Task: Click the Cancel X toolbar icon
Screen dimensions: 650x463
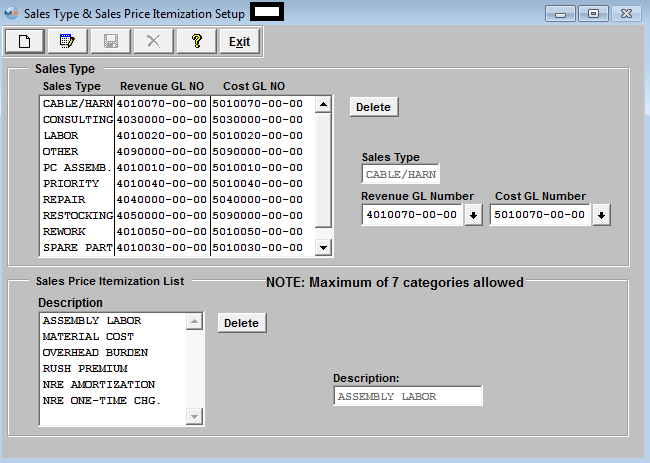Action: [x=154, y=41]
